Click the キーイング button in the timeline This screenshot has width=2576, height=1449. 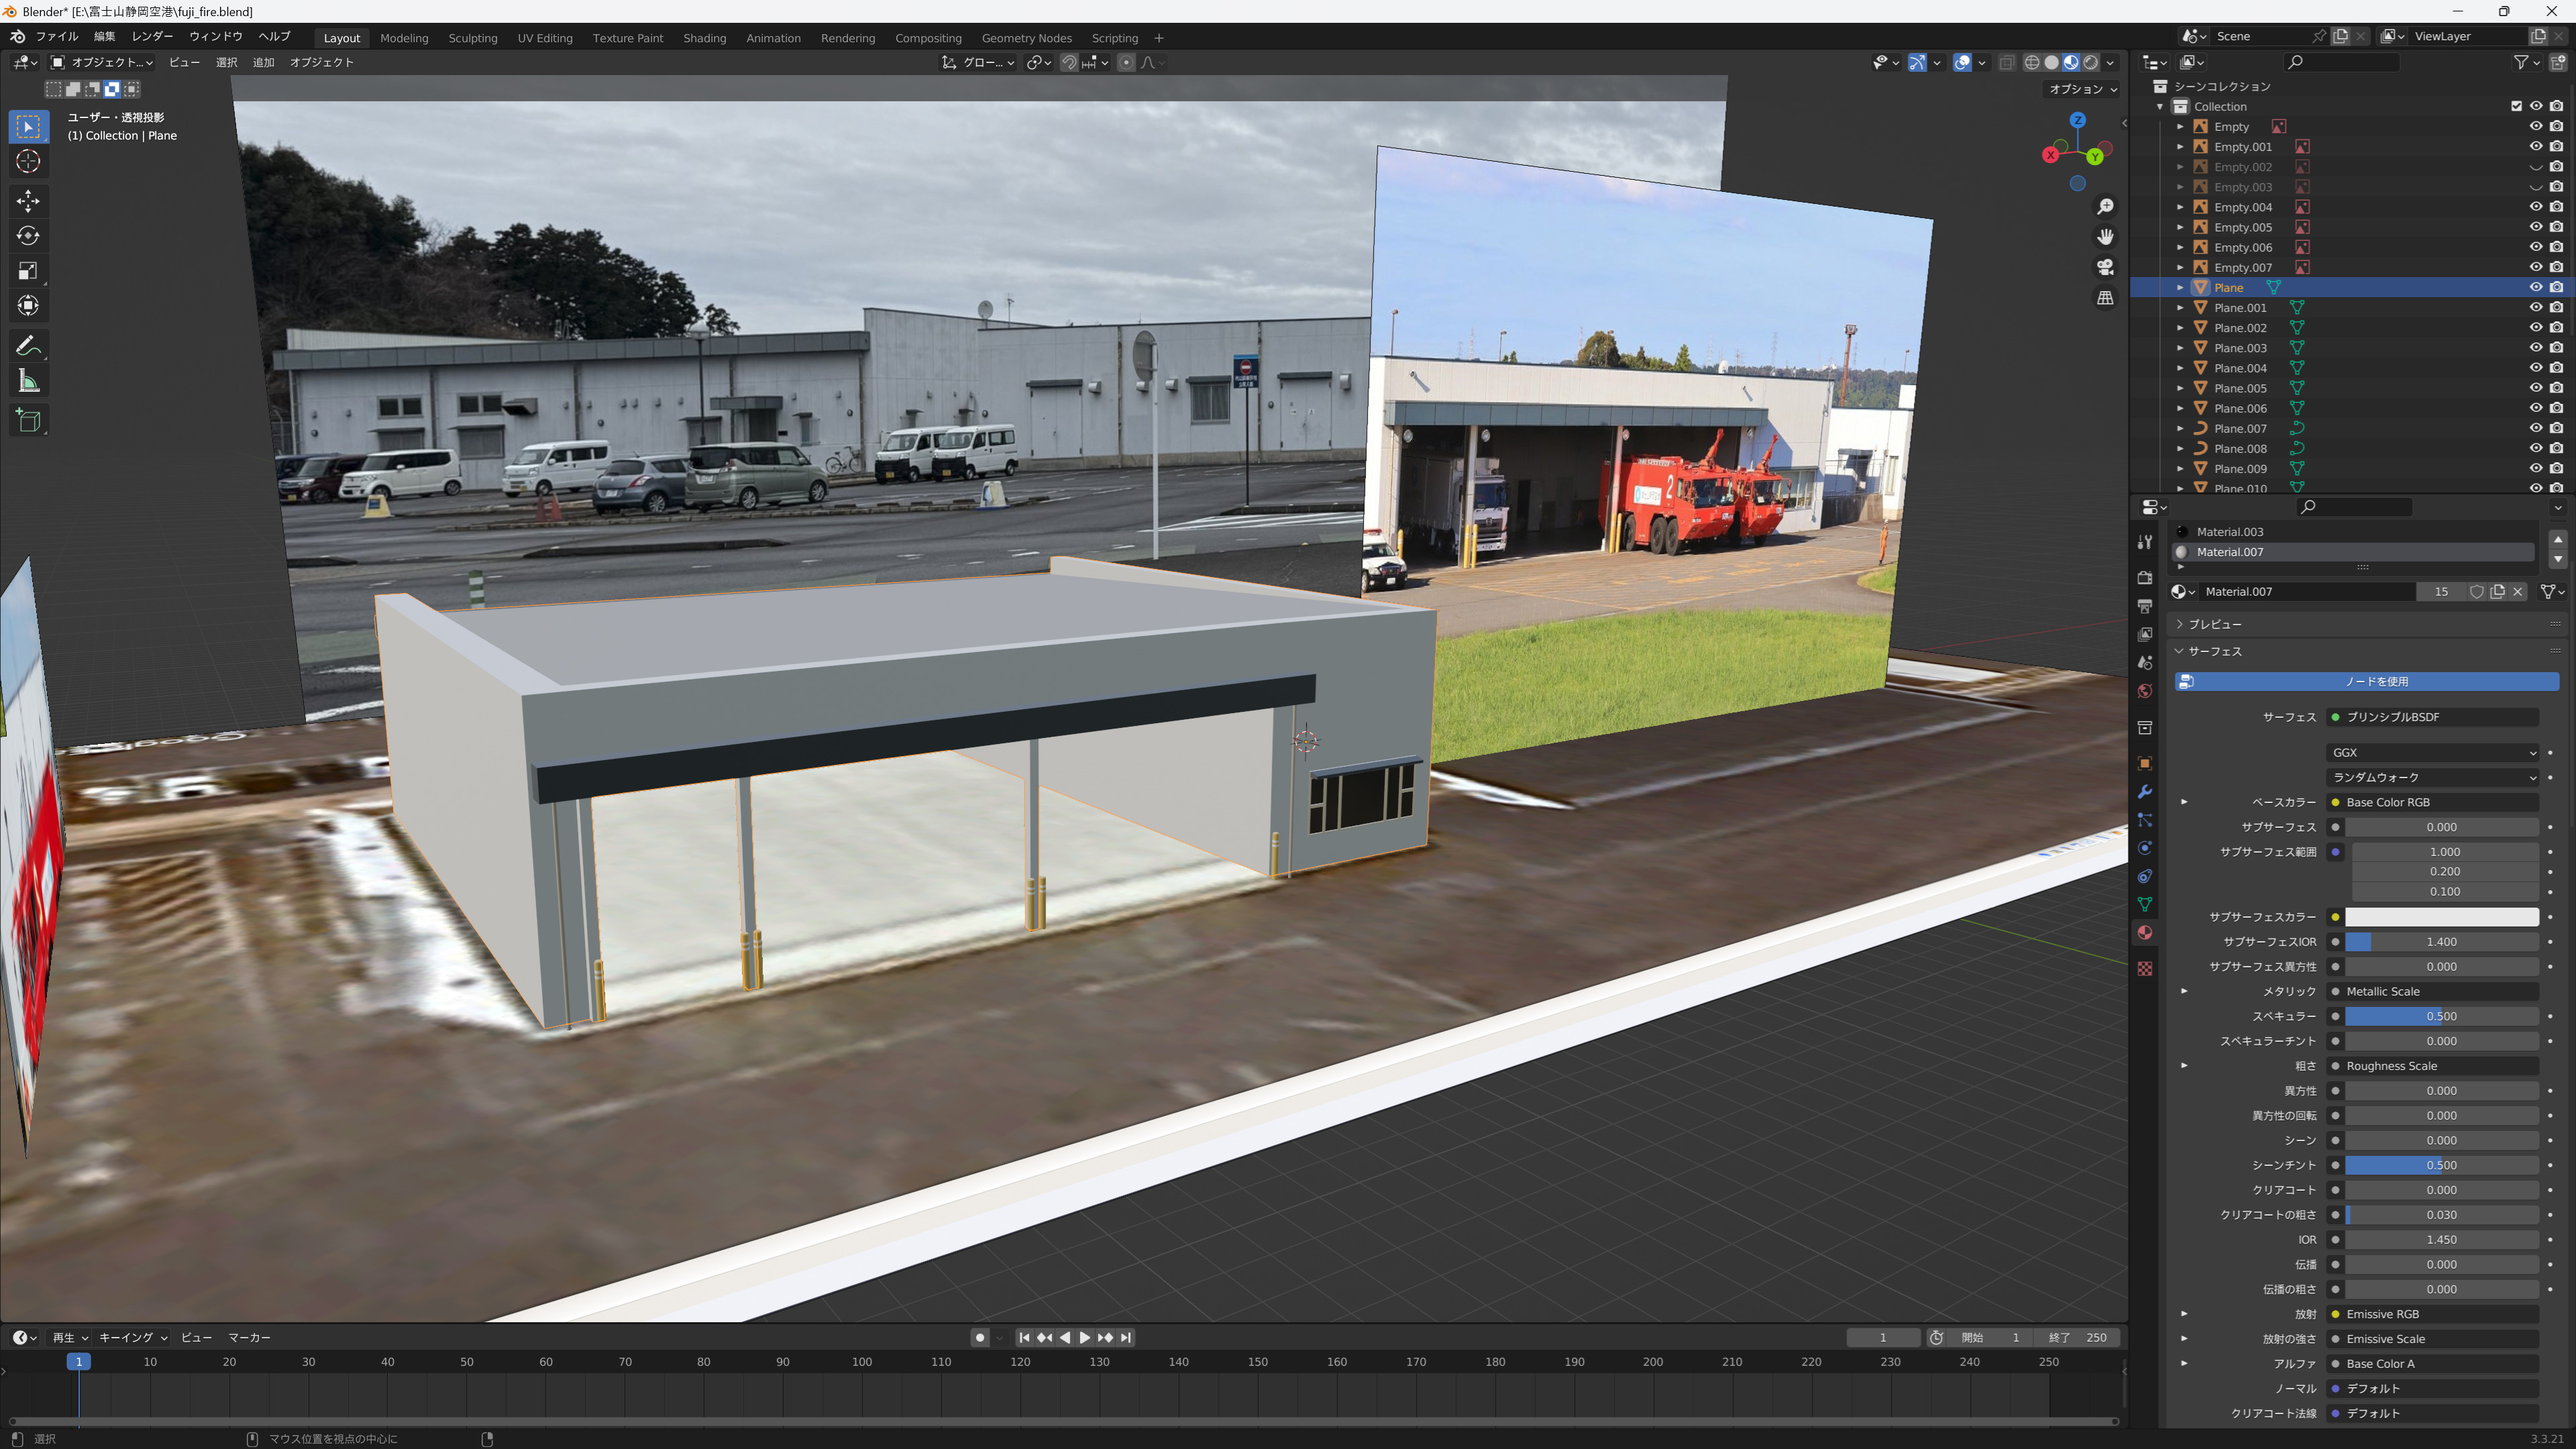pos(133,1337)
